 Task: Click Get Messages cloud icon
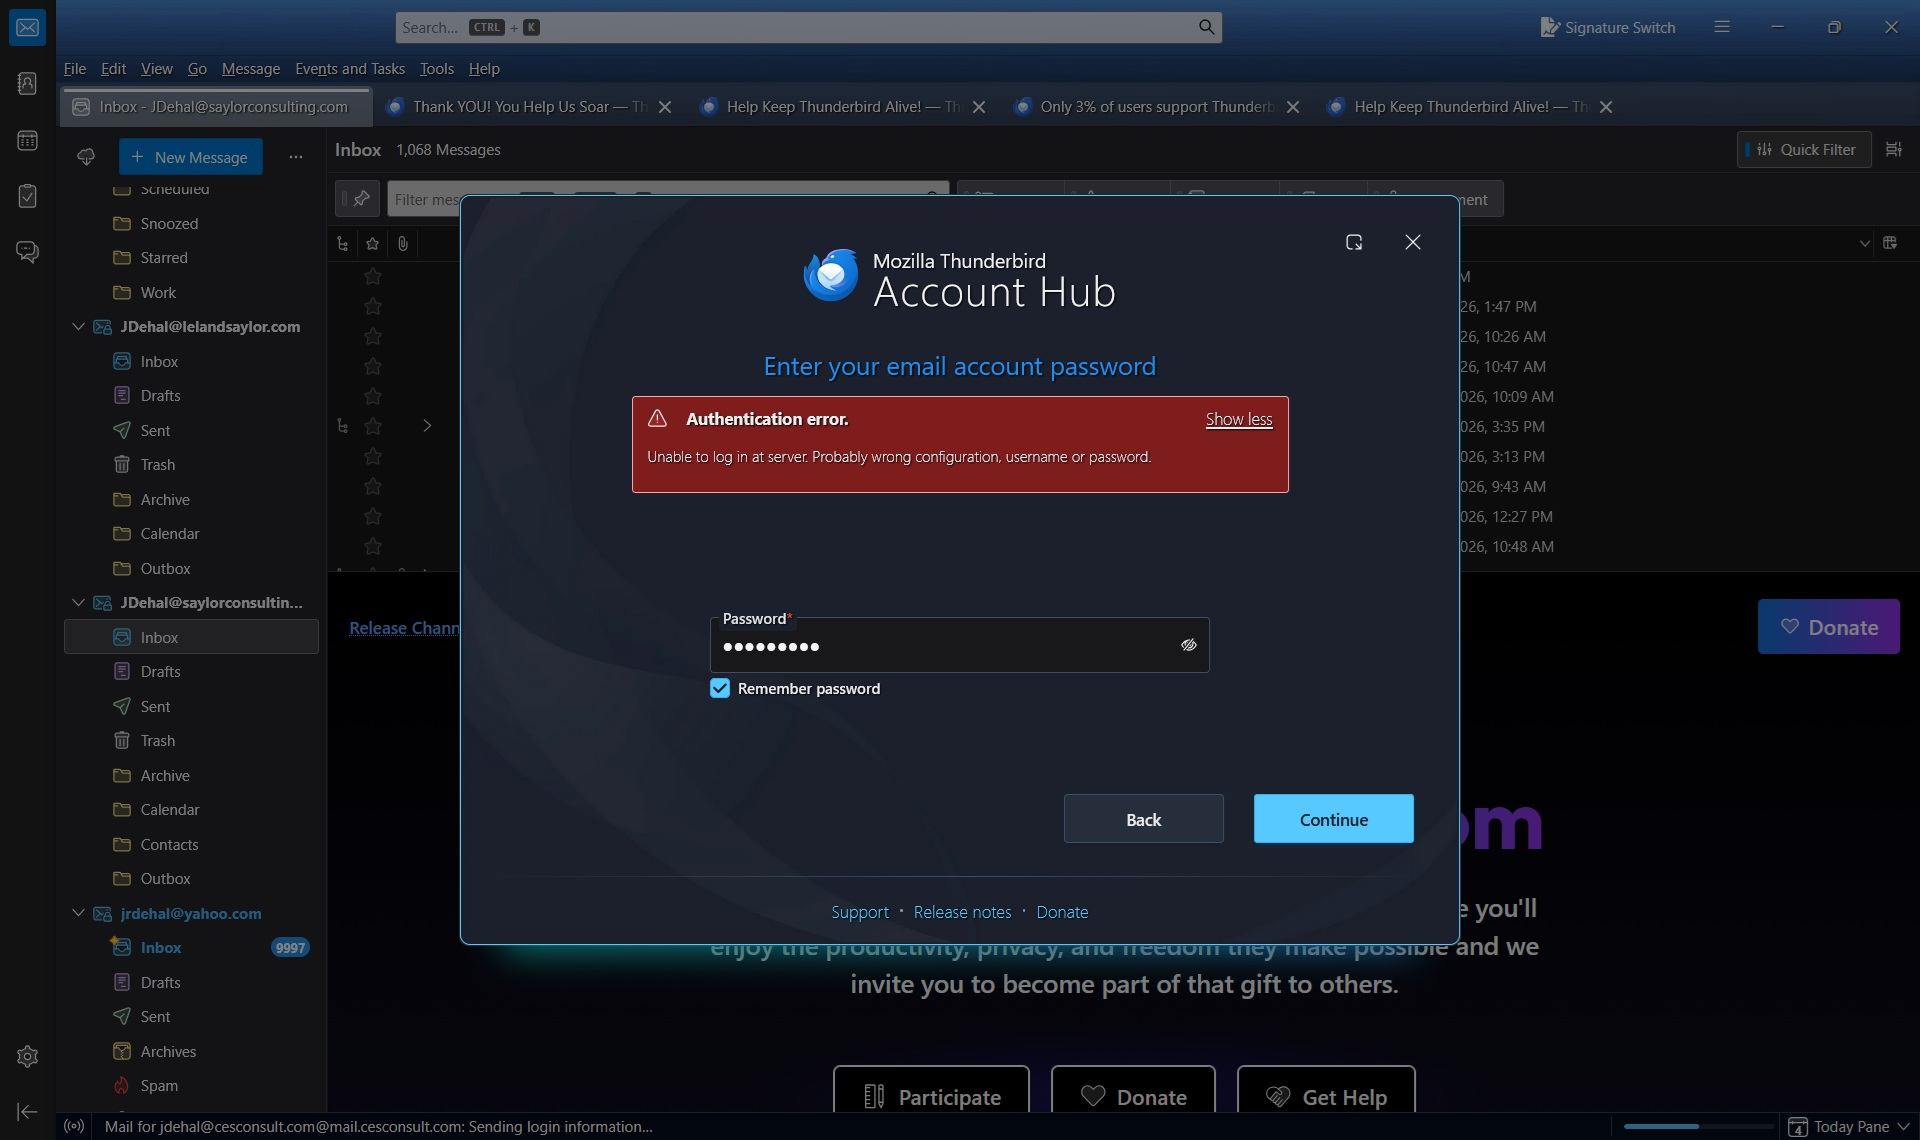point(86,157)
